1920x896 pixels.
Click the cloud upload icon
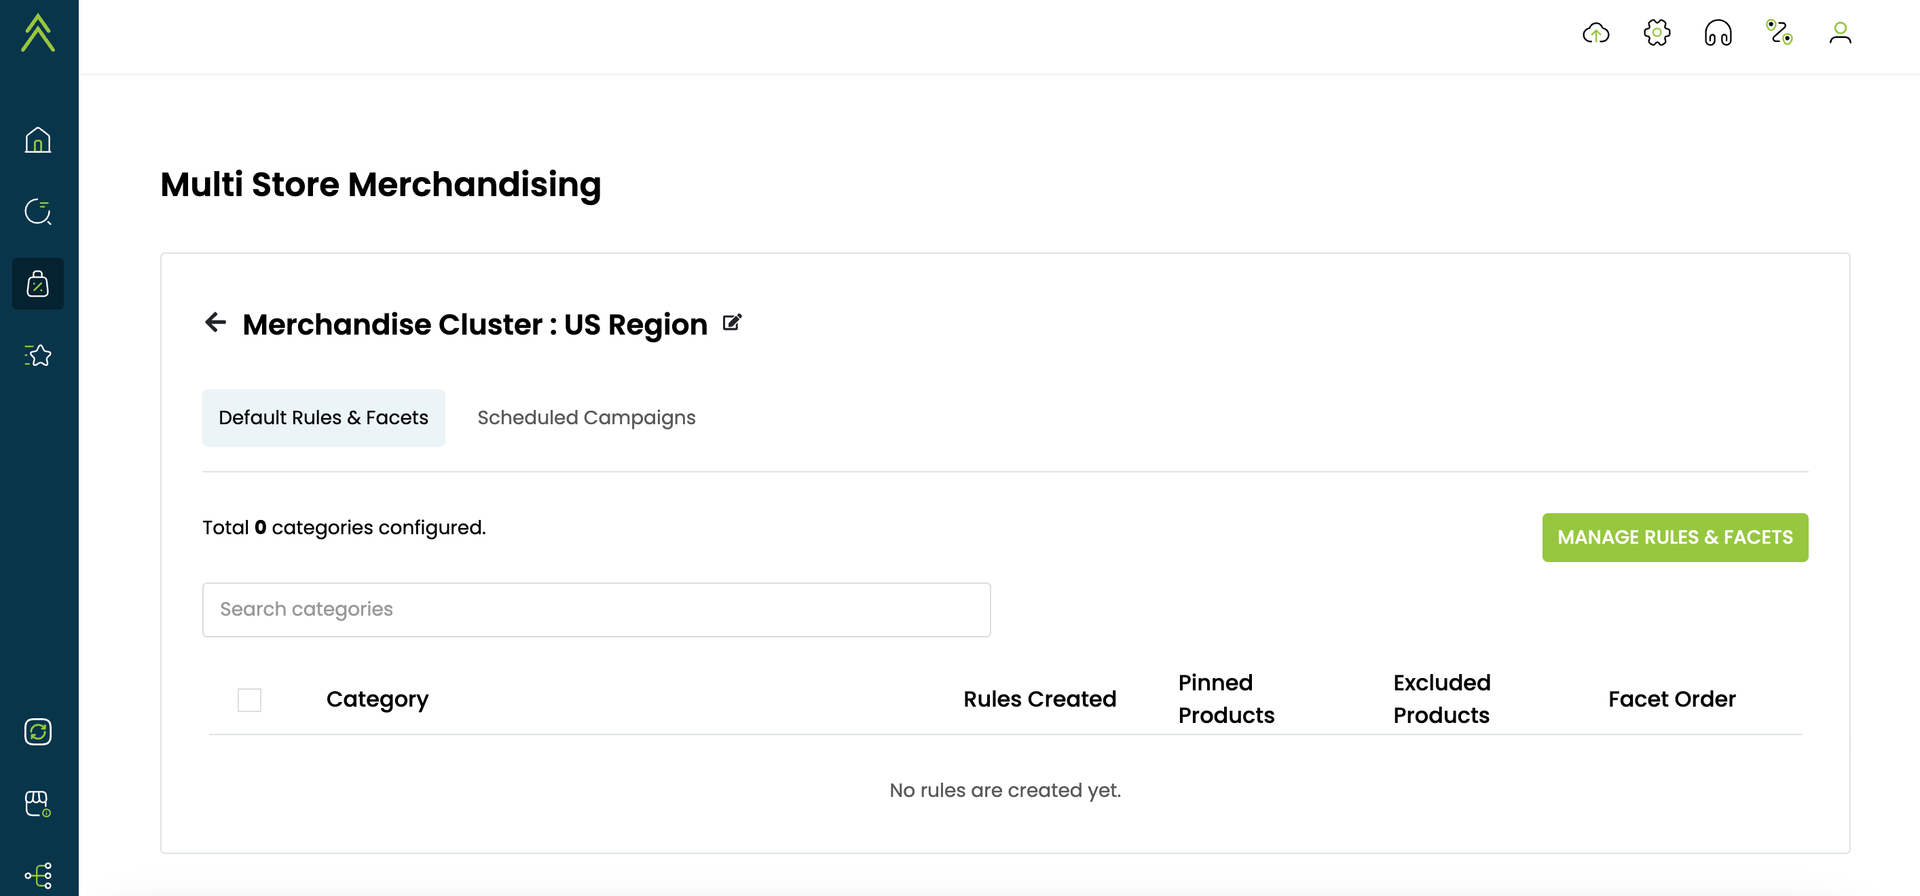point(1596,34)
